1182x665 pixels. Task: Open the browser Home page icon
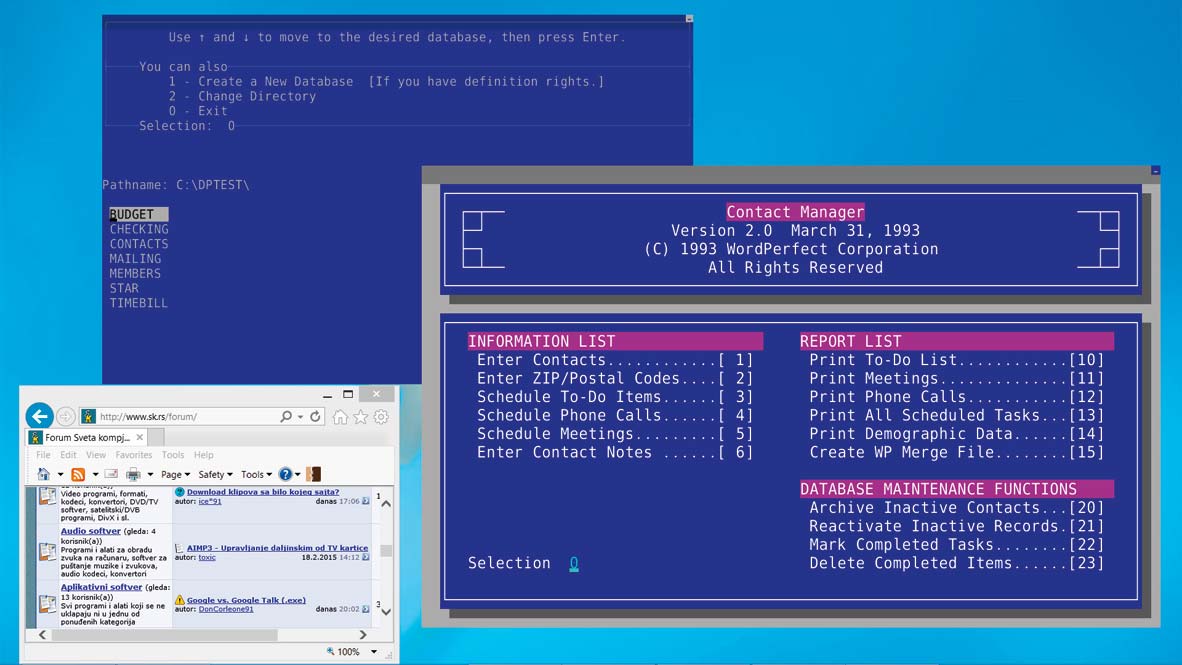[x=340, y=416]
